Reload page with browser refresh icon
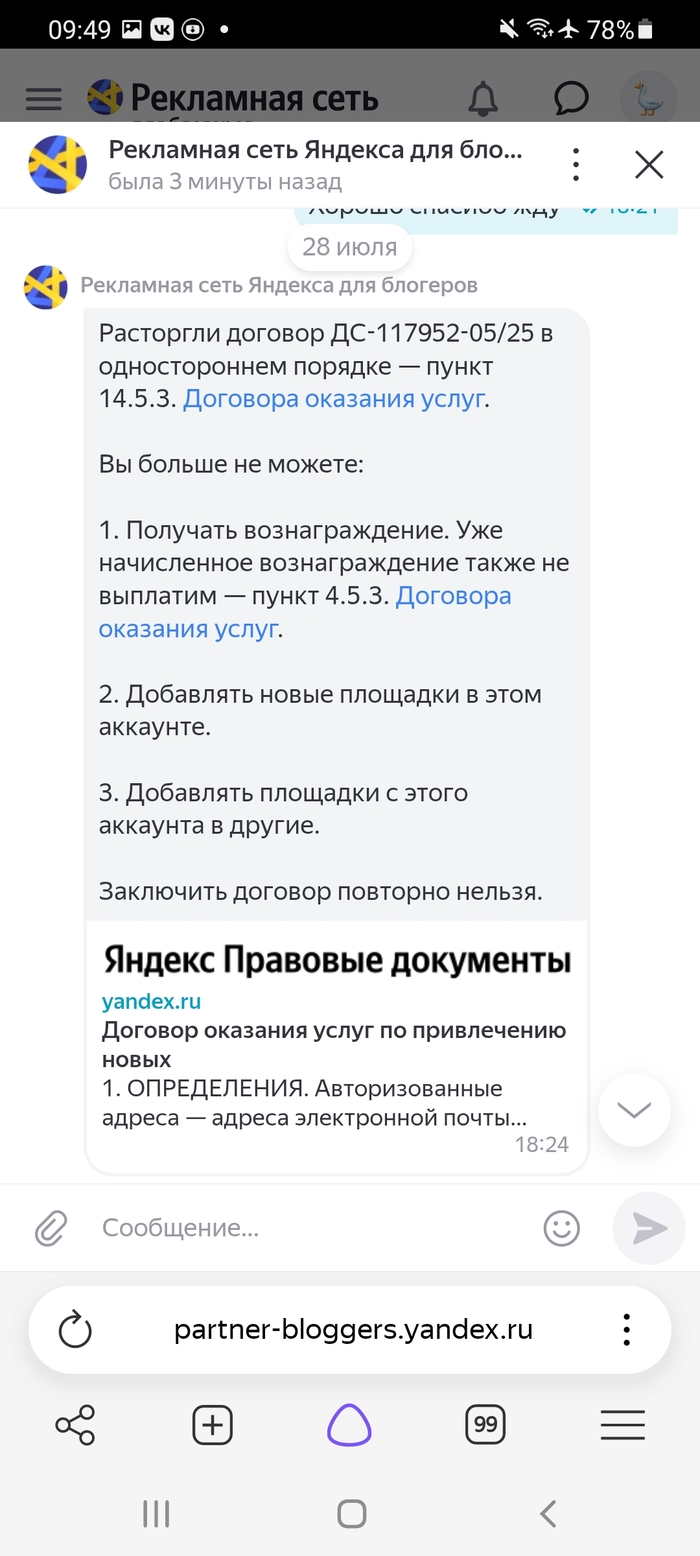Viewport: 700px width, 1556px height. click(75, 1330)
